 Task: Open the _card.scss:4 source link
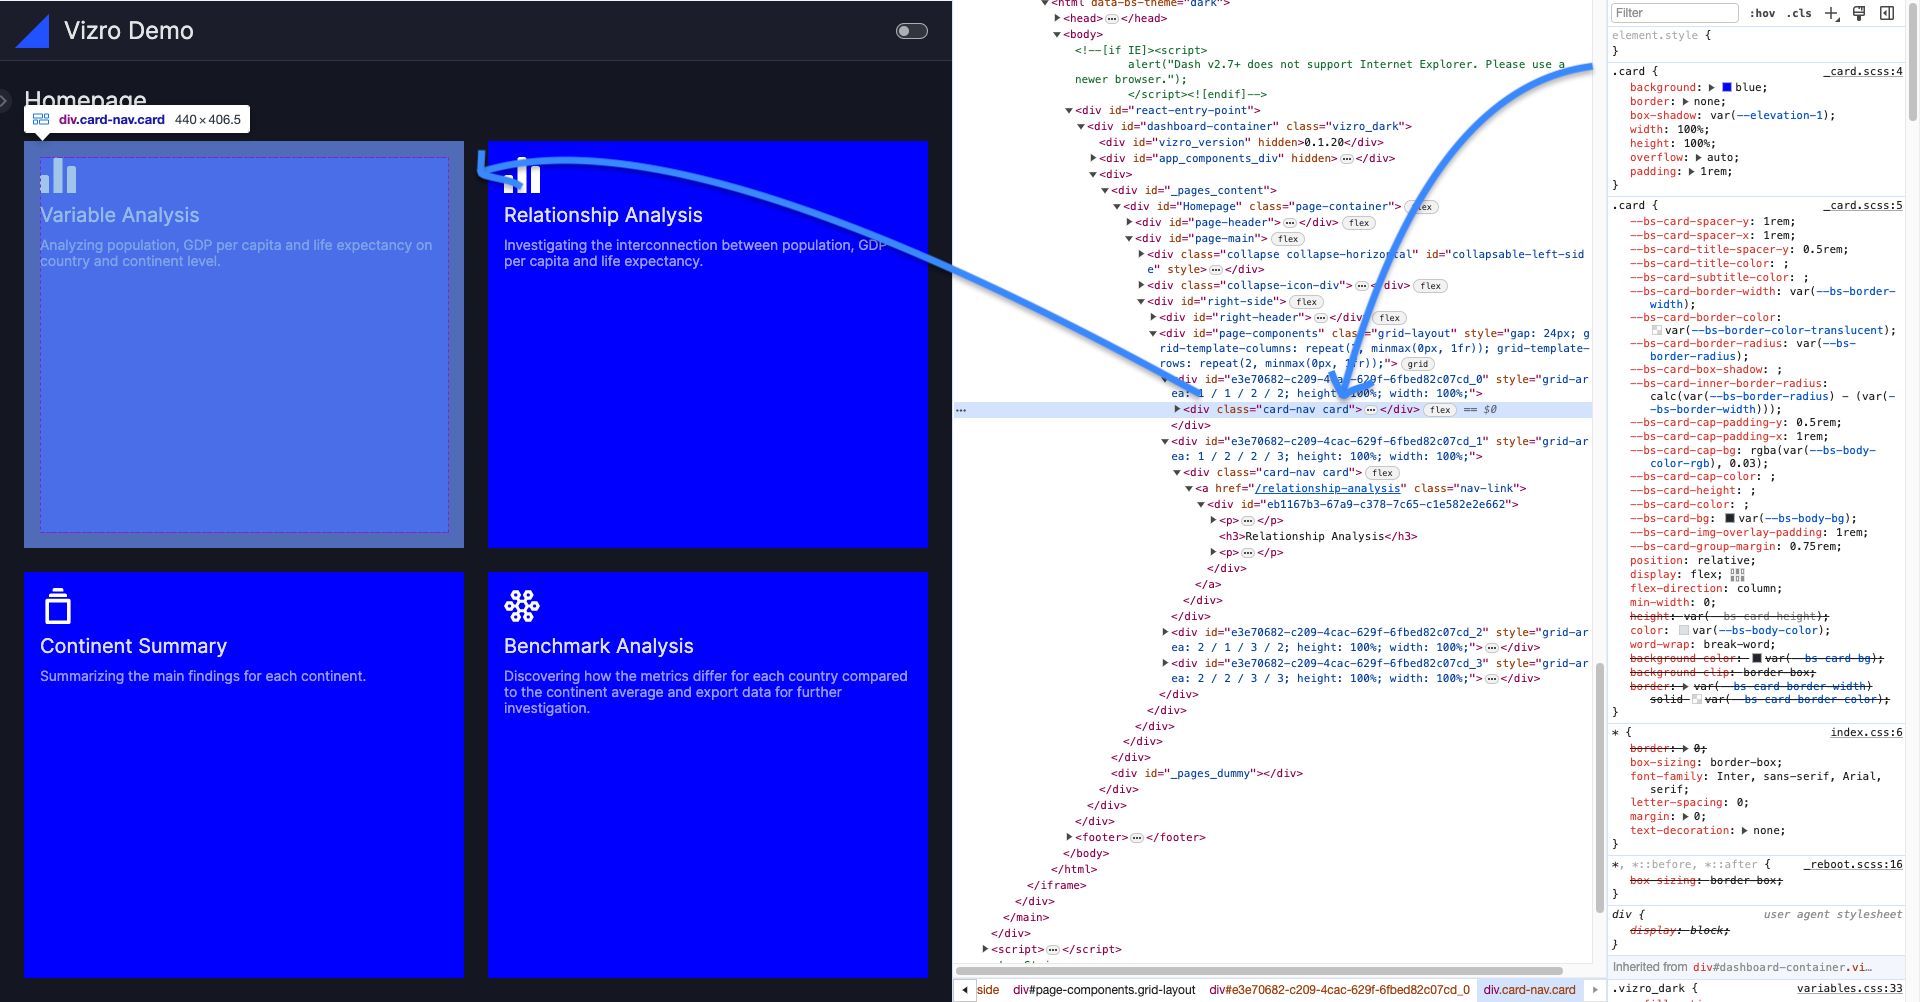1862,71
